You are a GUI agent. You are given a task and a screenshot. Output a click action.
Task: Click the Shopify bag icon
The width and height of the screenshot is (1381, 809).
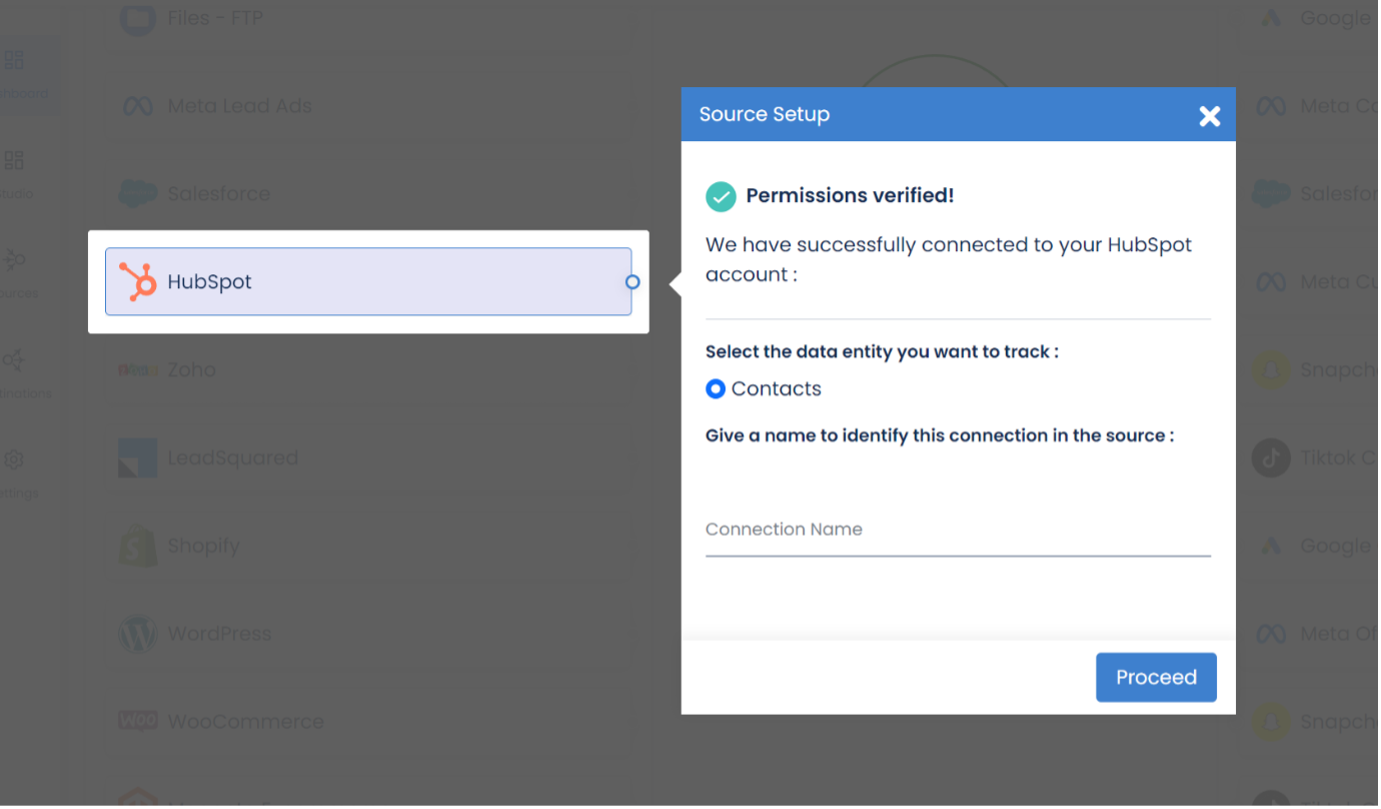(138, 546)
